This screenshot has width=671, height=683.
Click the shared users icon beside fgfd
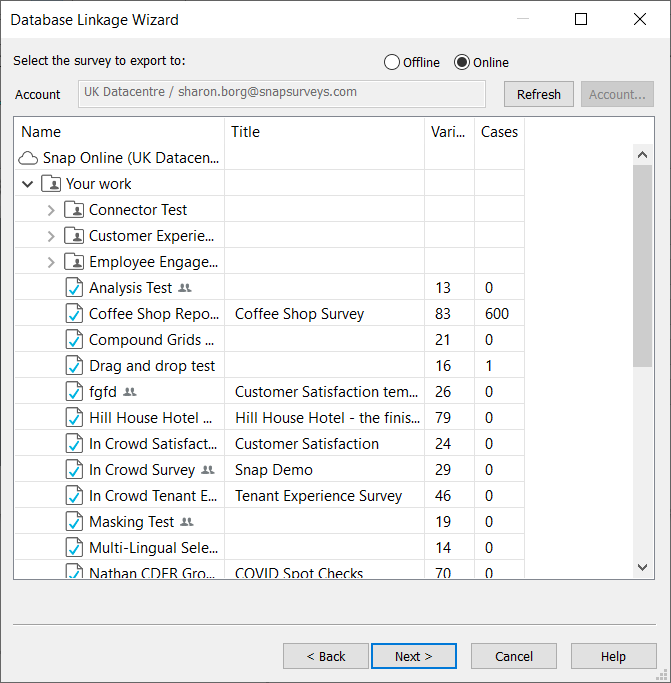pos(129,392)
